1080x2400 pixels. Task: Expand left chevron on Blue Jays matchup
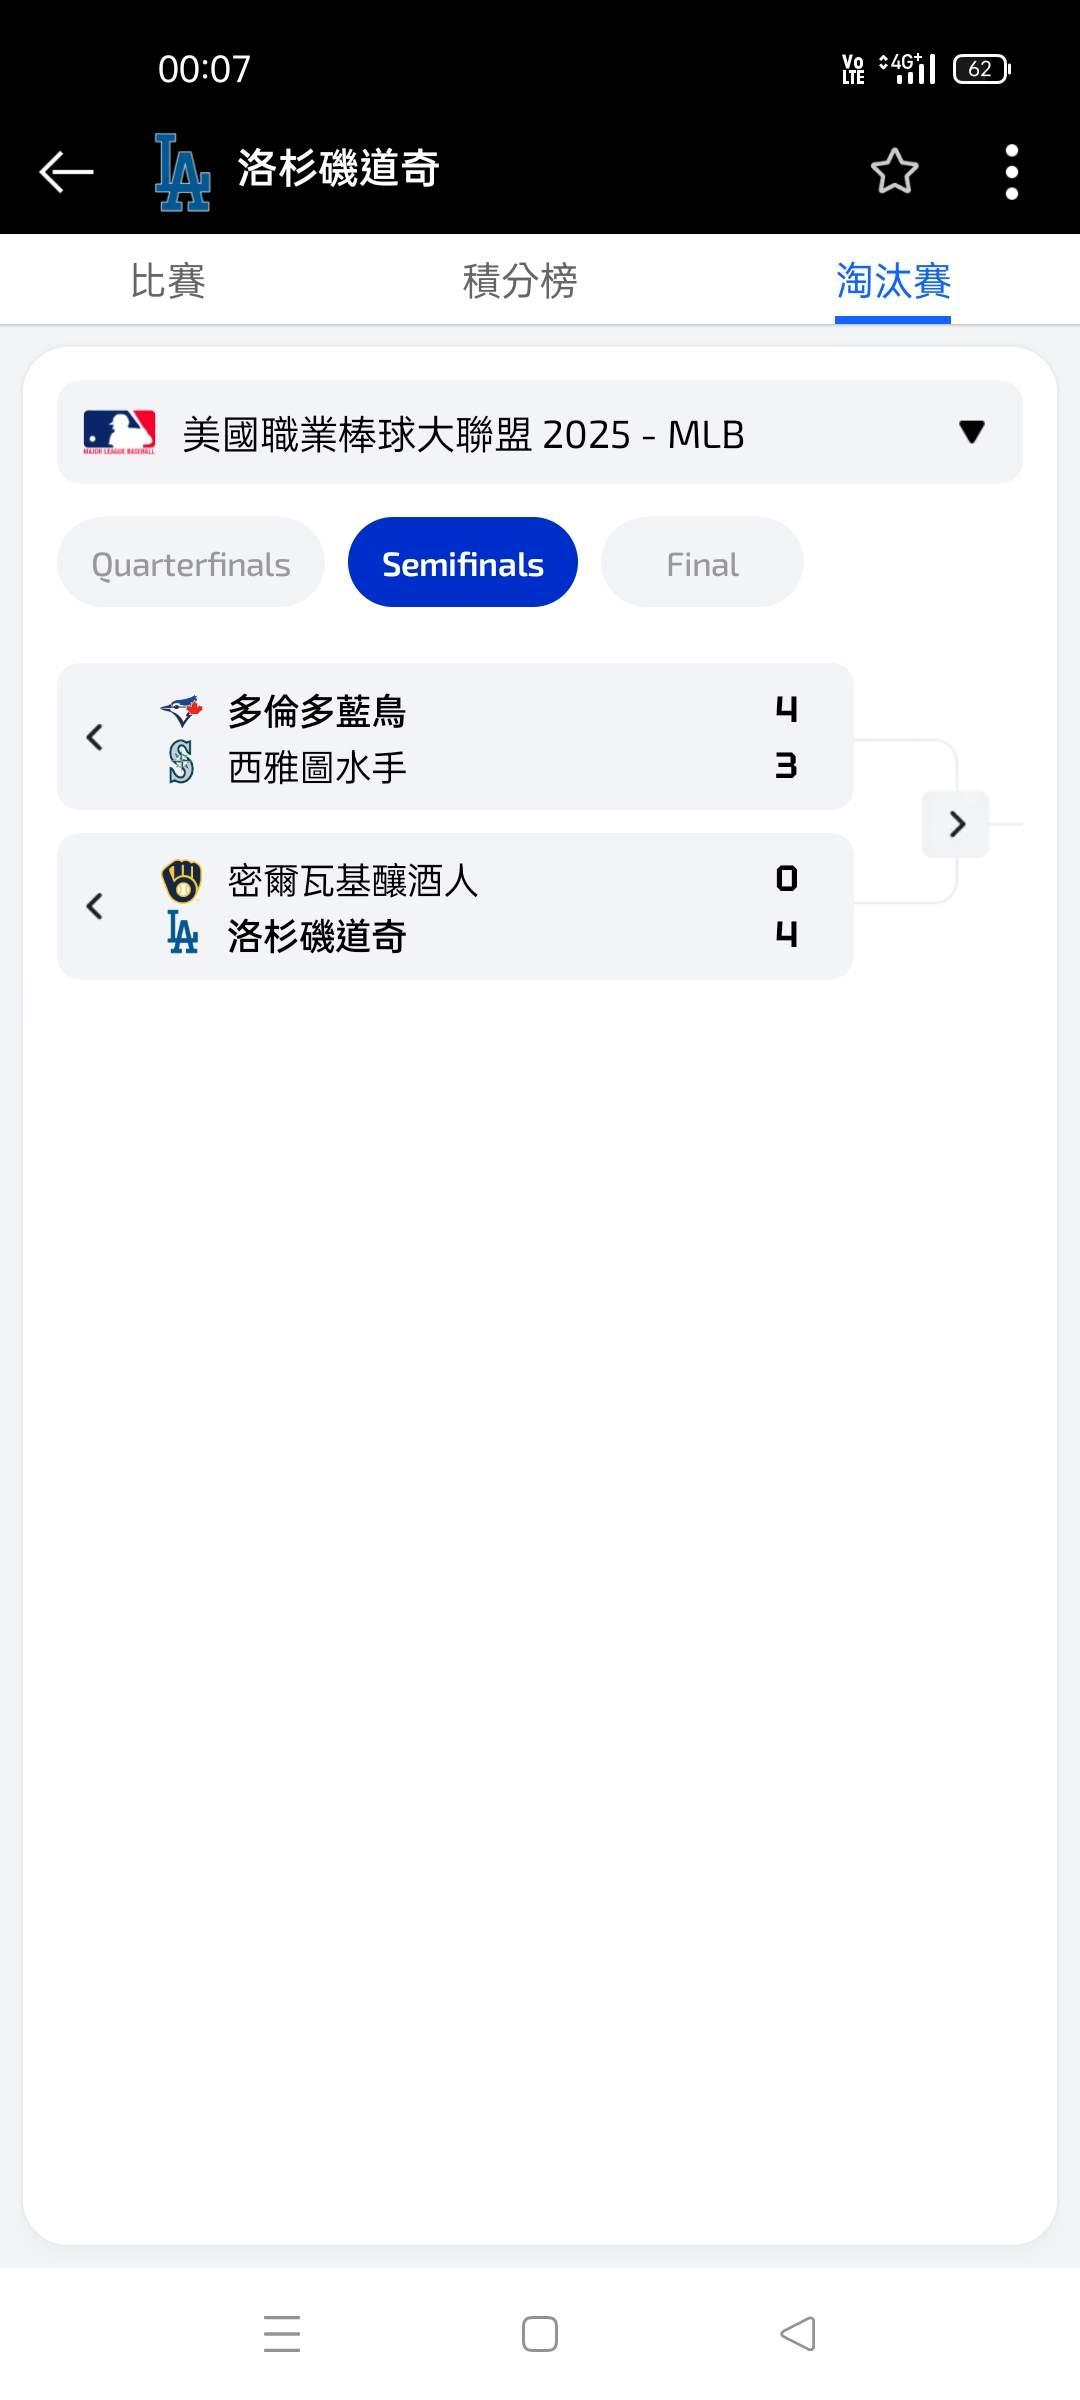[95, 737]
